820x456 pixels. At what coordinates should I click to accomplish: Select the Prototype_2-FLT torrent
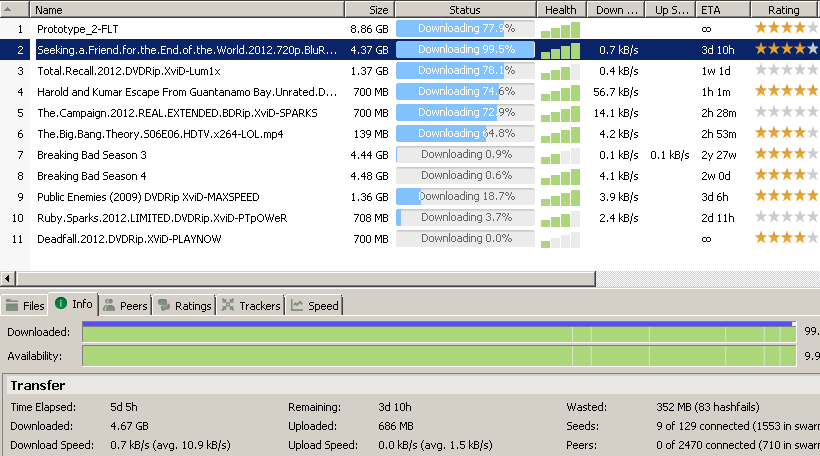tap(77, 29)
